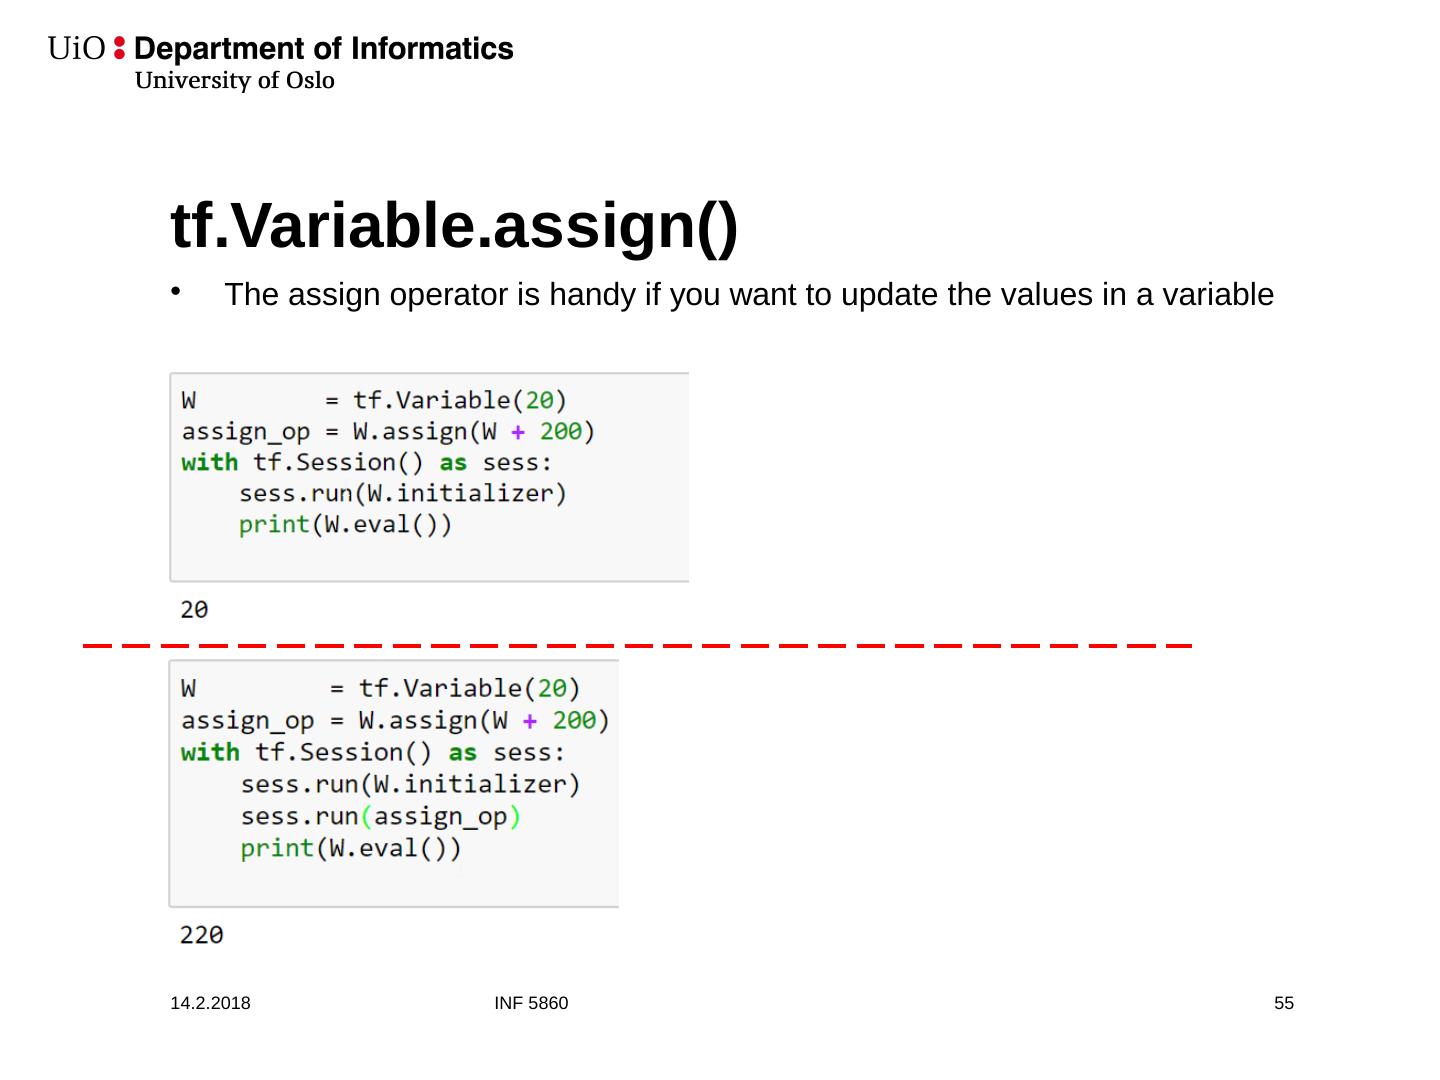1440x1080 pixels.
Task: Click the tf.Variable.assign() slide title
Action: [x=454, y=225]
